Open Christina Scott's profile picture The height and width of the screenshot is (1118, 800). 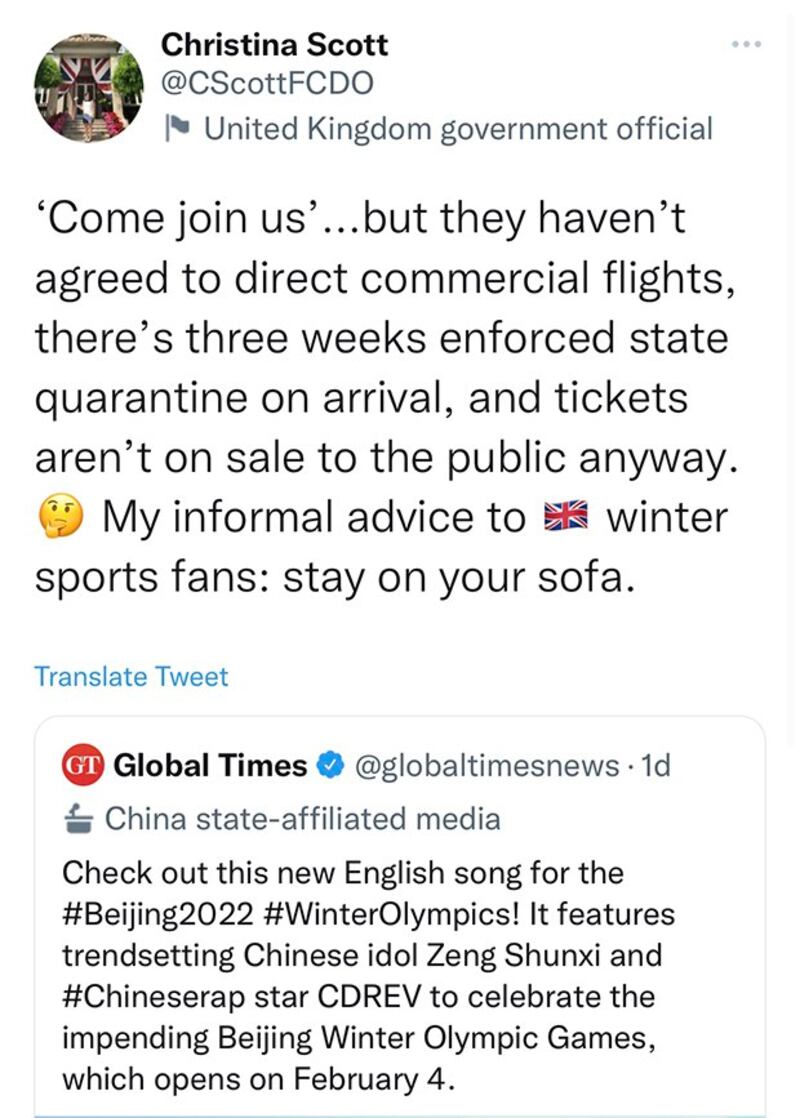tap(88, 88)
